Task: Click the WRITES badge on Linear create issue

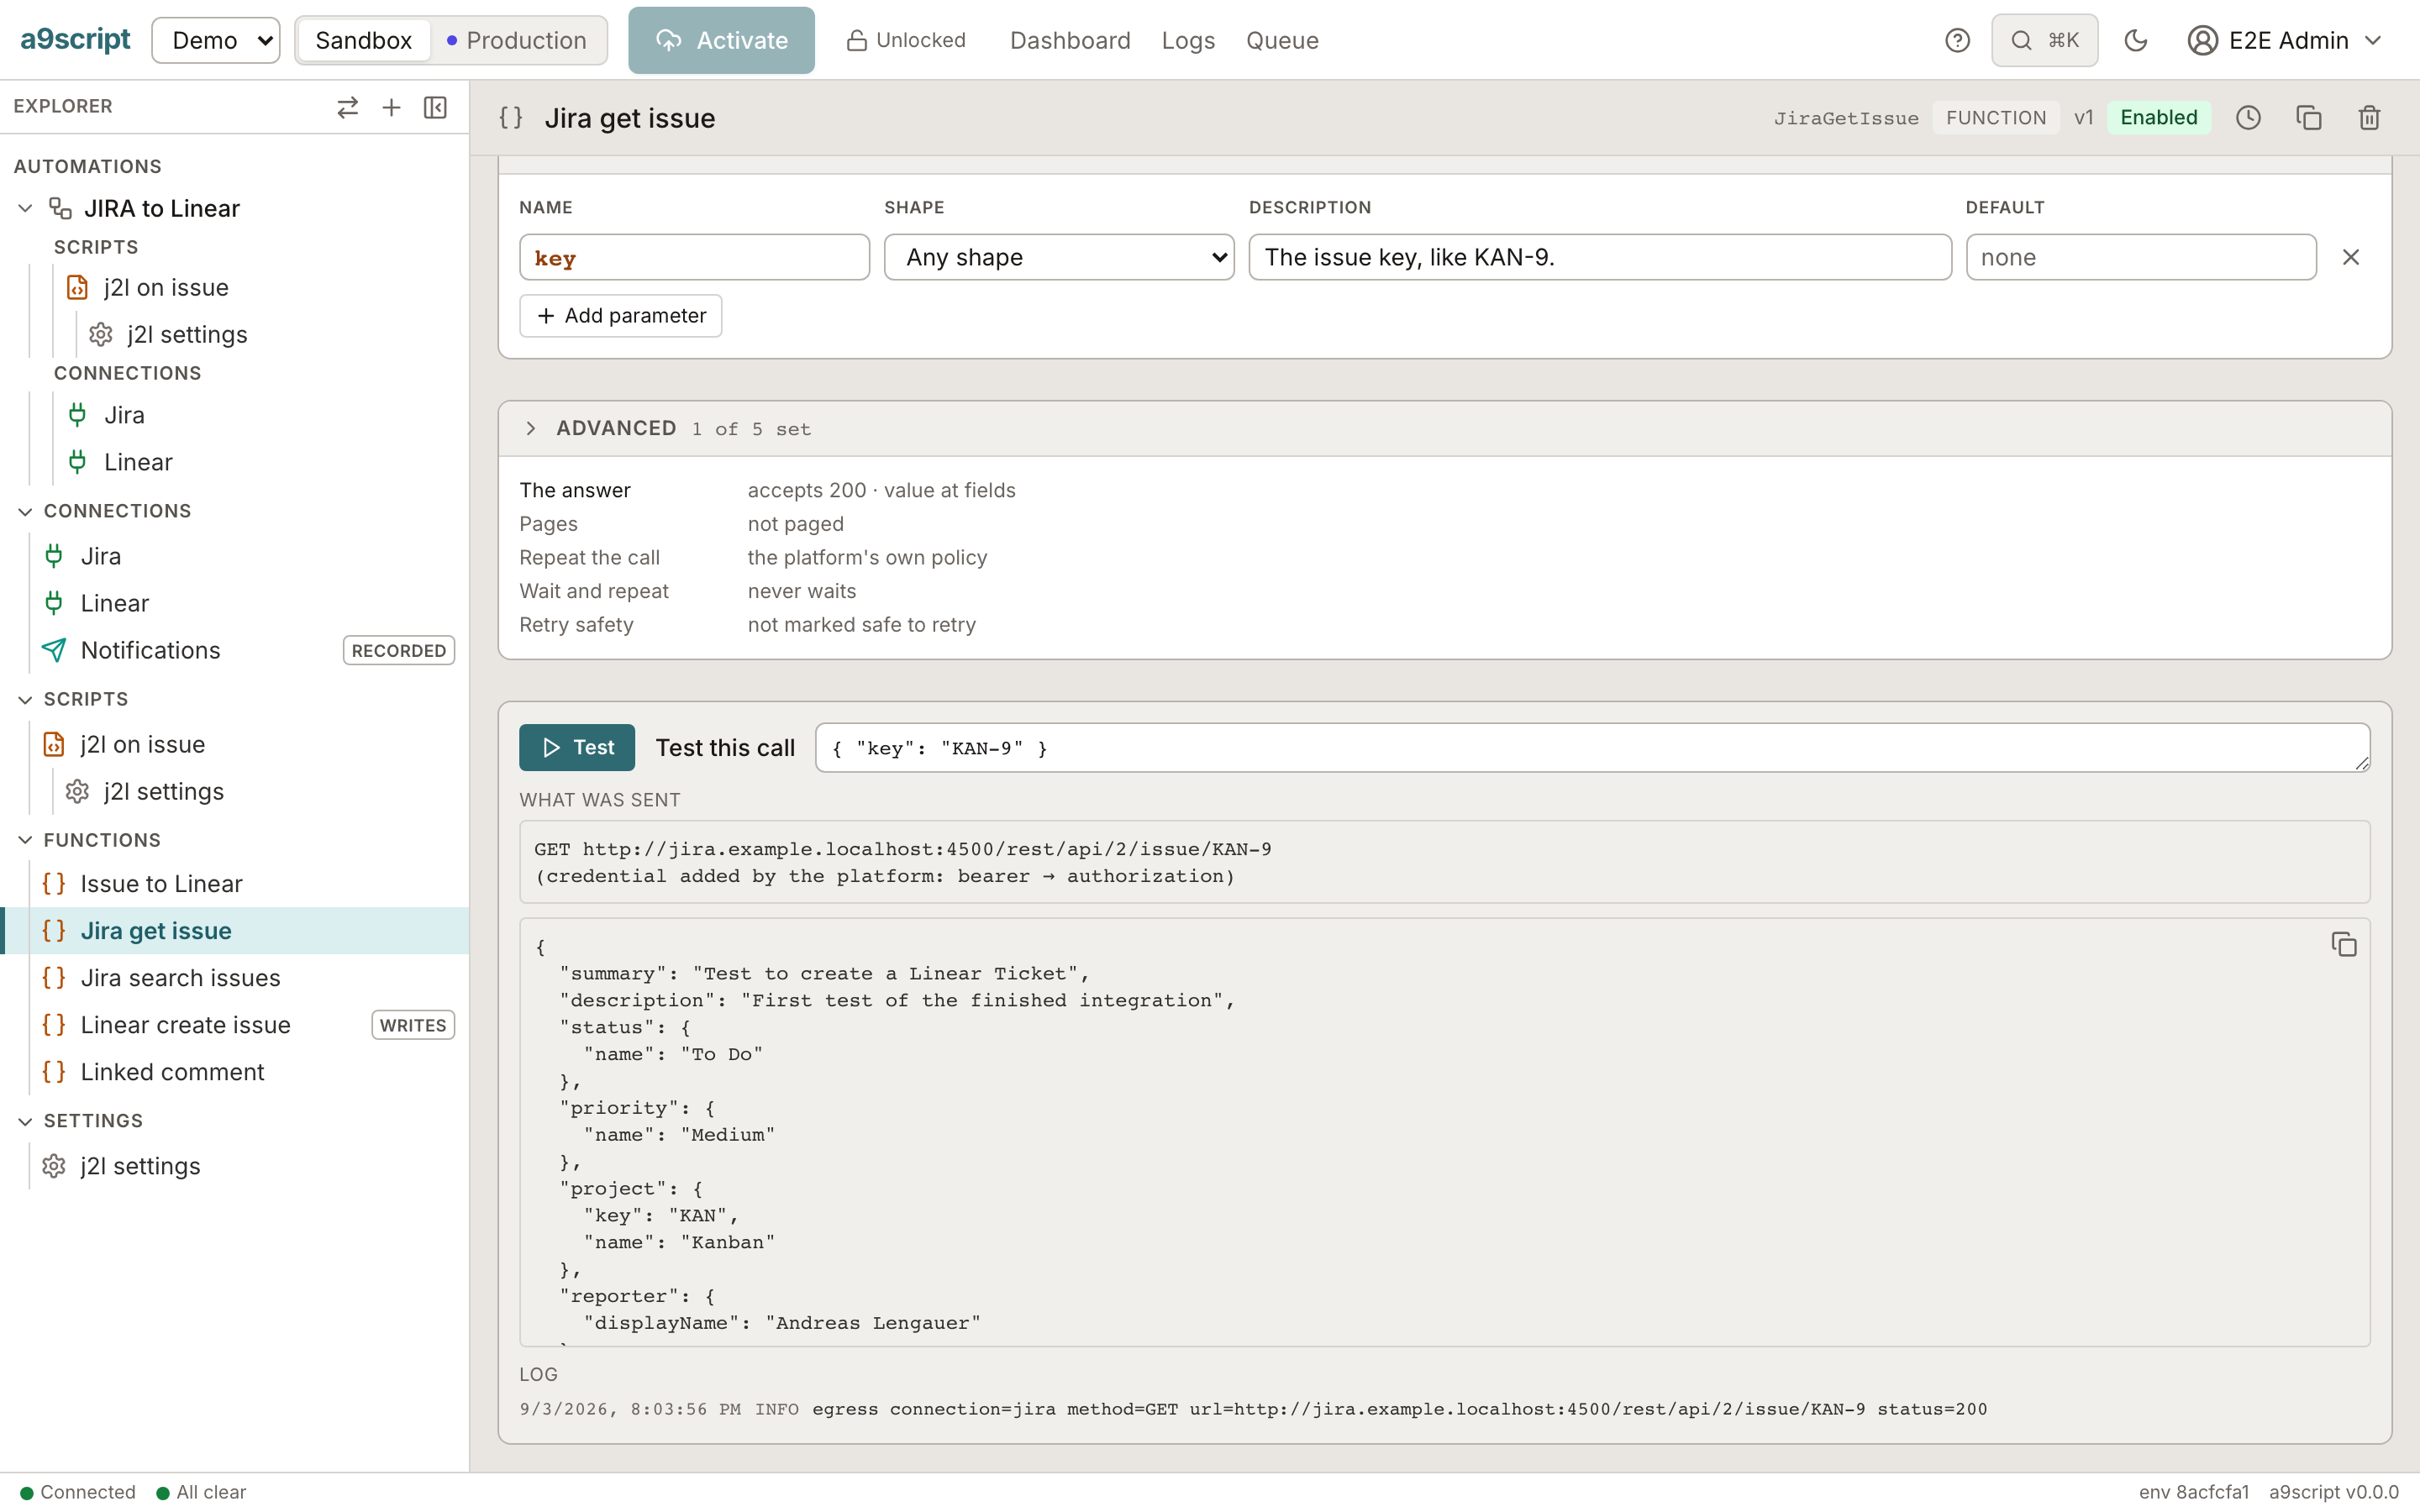Action: (x=413, y=1025)
